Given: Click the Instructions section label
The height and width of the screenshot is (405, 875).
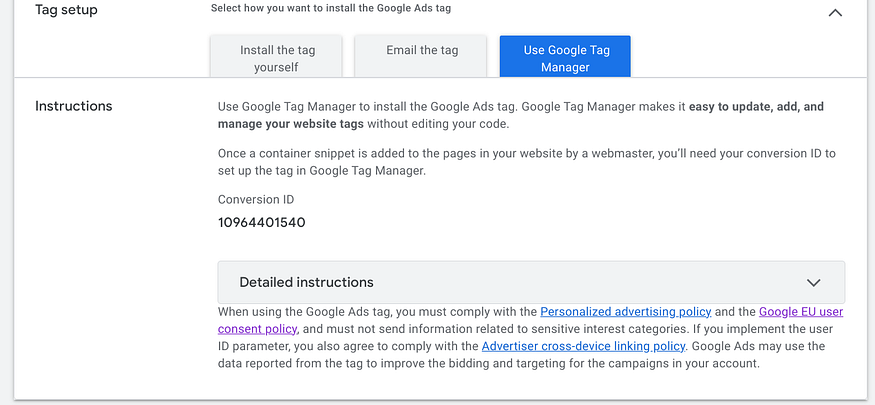Looking at the screenshot, I should click(74, 106).
